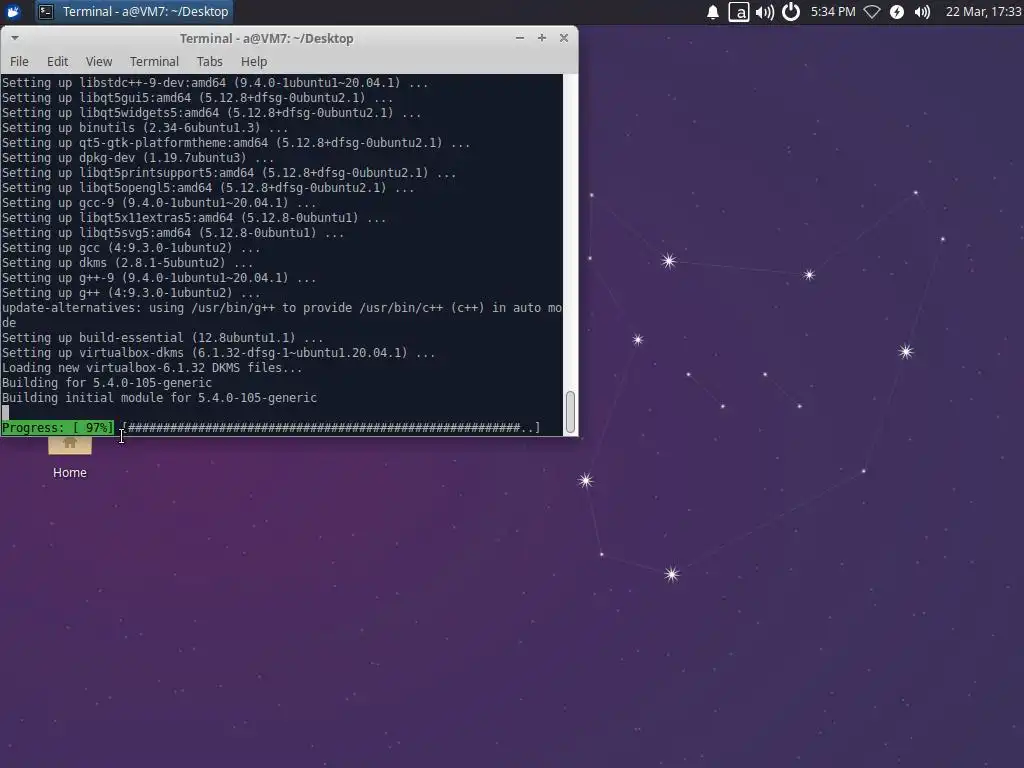Click the keyboard layout 'a' indicator
Screen dimensions: 1024x768
click(x=739, y=12)
